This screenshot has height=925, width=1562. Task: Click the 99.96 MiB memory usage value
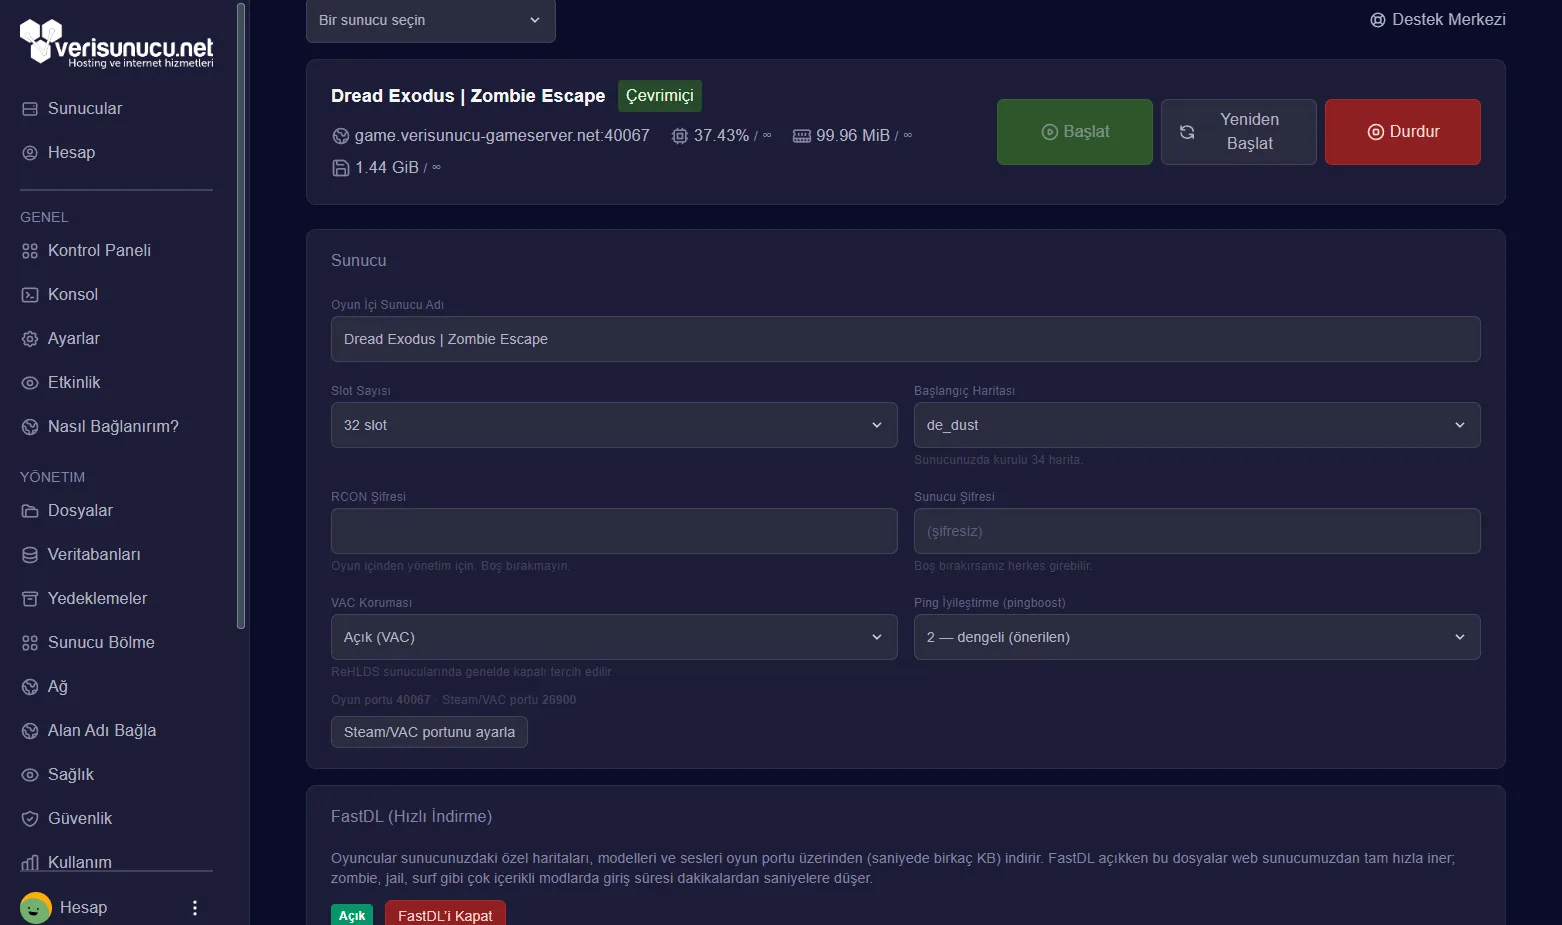click(x=853, y=136)
